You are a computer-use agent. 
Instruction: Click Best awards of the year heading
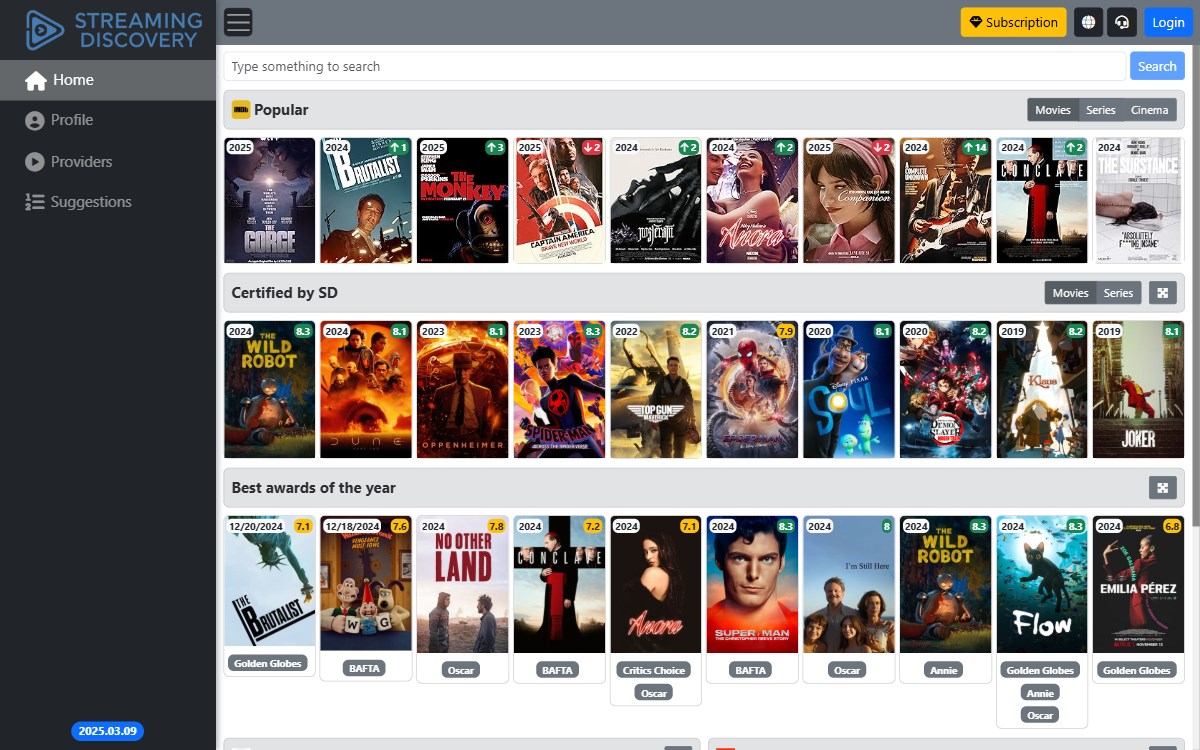pyautogui.click(x=313, y=488)
